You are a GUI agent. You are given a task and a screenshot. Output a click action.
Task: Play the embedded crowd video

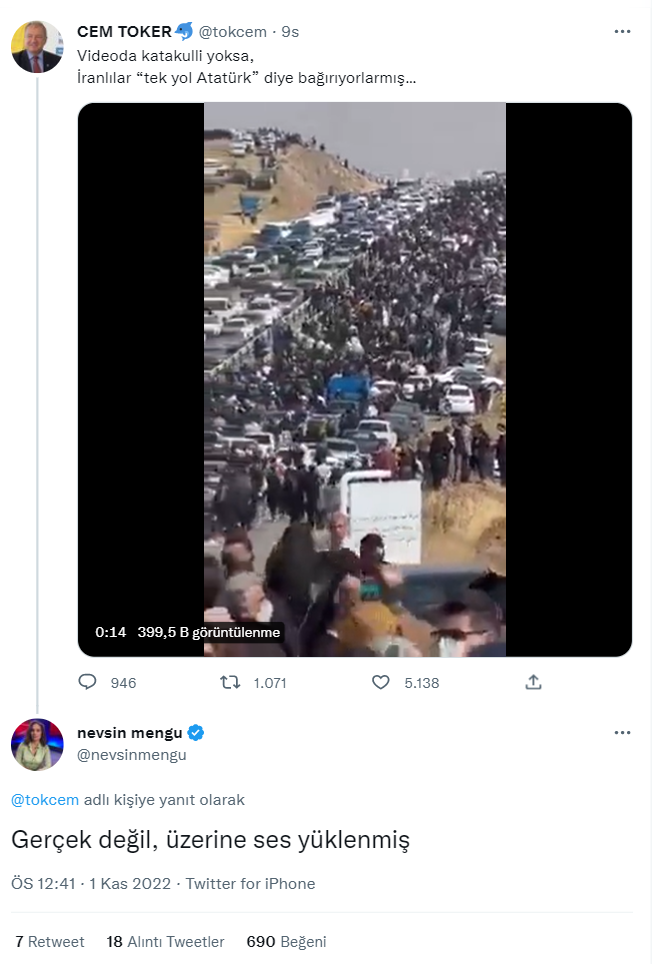coord(355,380)
